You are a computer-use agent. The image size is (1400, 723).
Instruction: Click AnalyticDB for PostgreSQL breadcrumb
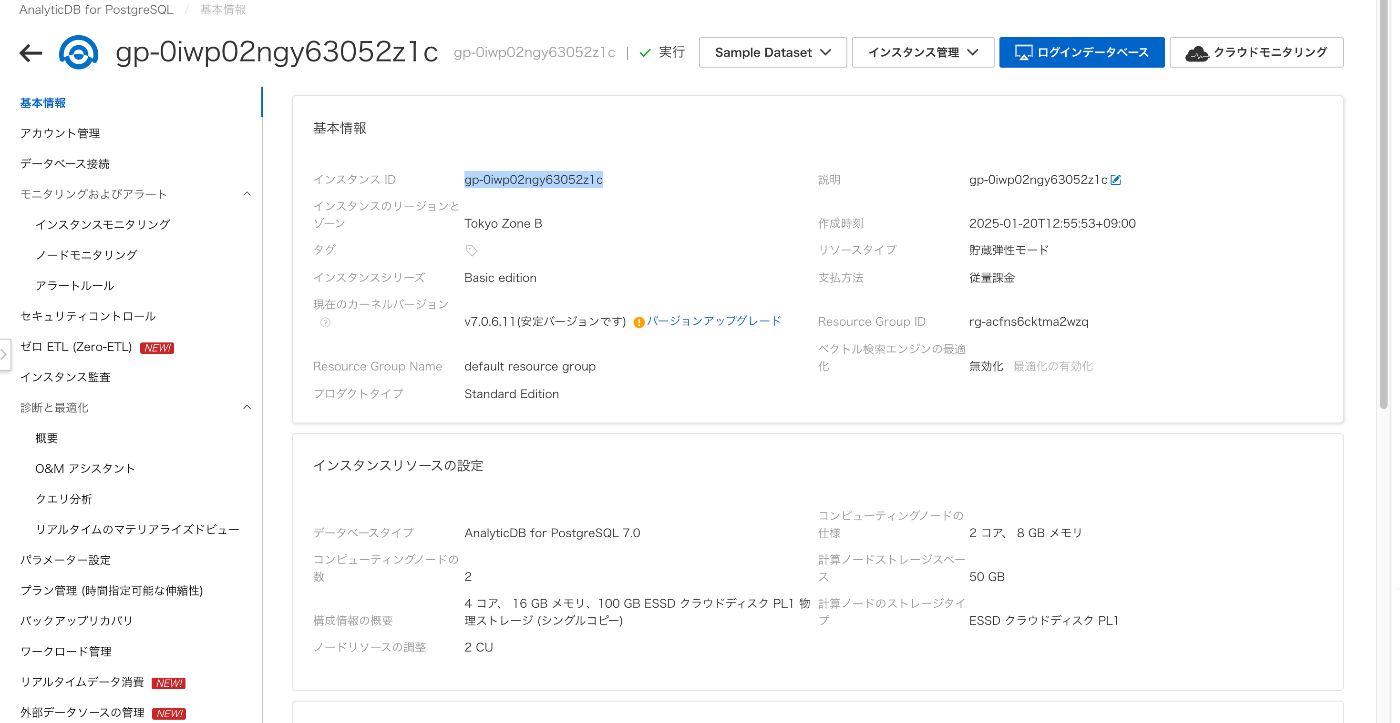click(96, 10)
